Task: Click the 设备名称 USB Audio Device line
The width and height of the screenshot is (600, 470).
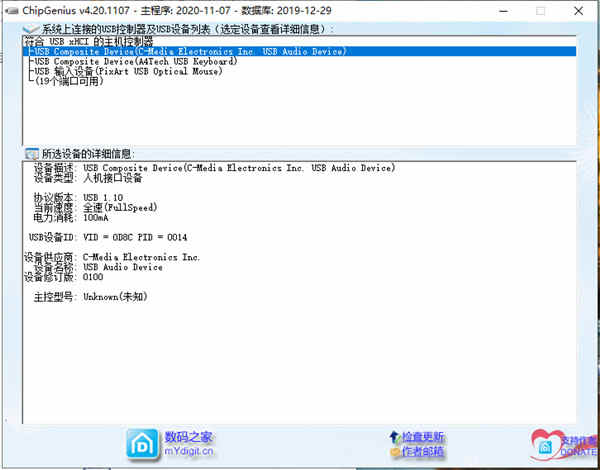Action: pyautogui.click(x=98, y=267)
